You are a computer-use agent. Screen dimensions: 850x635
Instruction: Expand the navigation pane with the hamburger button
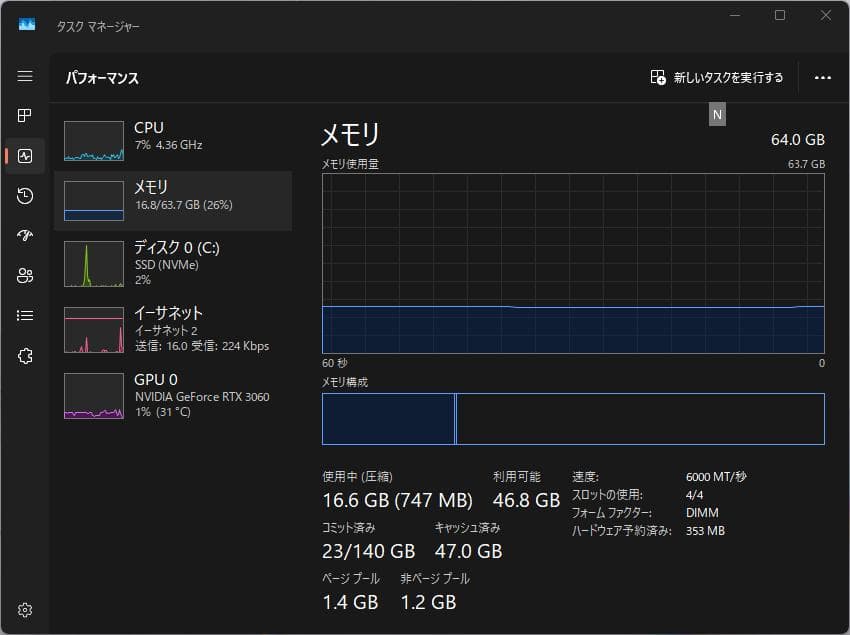click(25, 75)
